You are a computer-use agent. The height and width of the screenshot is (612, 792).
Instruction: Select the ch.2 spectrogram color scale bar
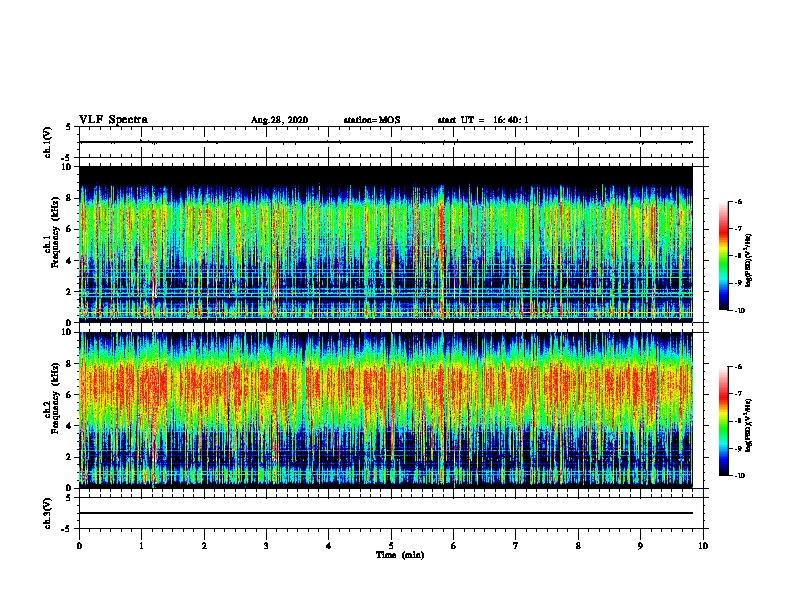pyautogui.click(x=723, y=421)
